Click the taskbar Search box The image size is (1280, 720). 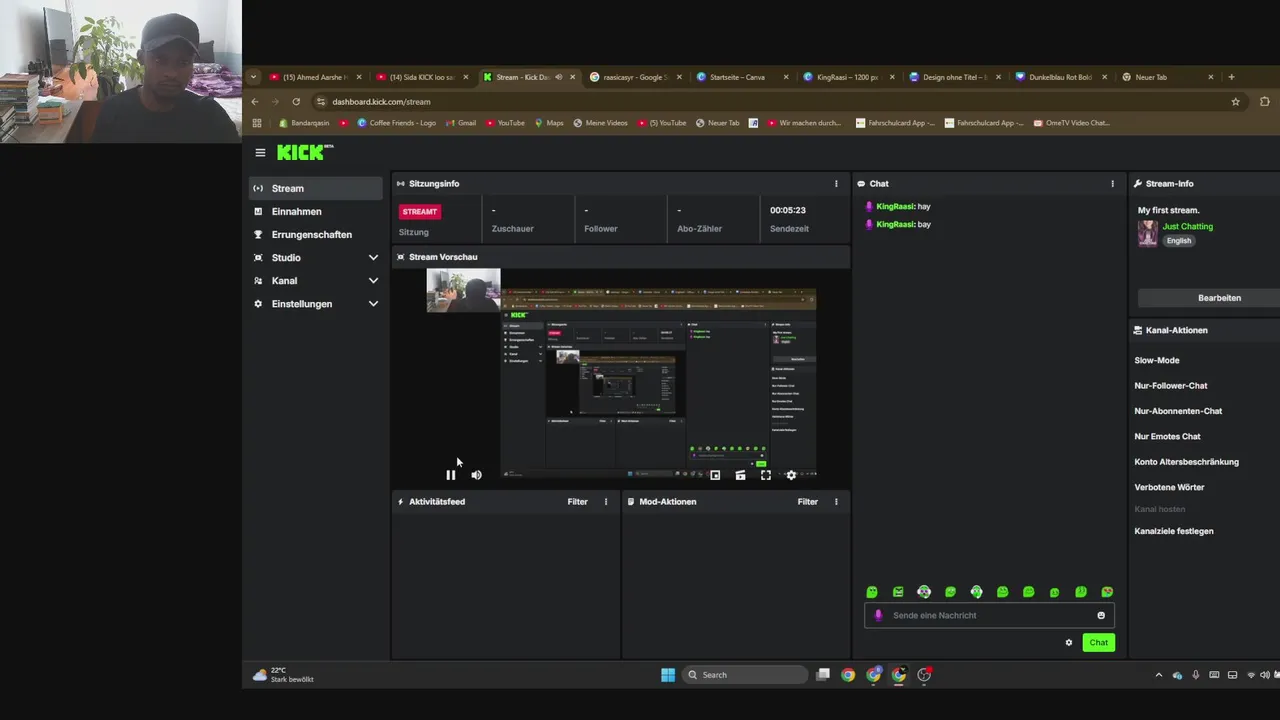click(745, 675)
